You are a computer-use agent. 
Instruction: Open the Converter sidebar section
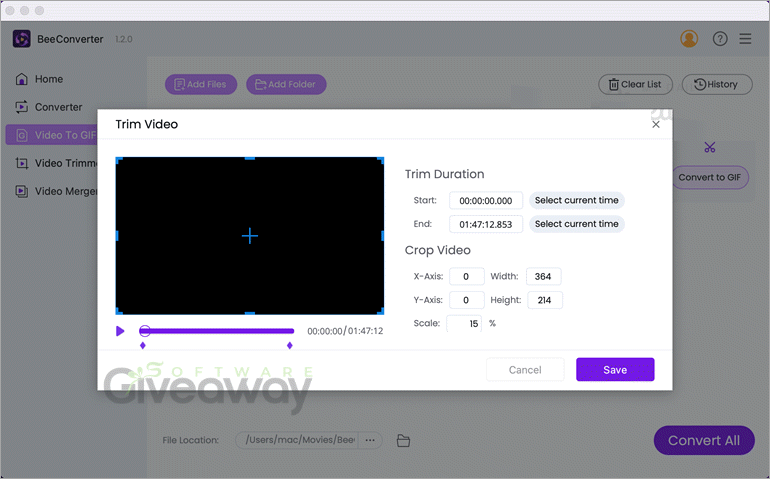coord(58,107)
